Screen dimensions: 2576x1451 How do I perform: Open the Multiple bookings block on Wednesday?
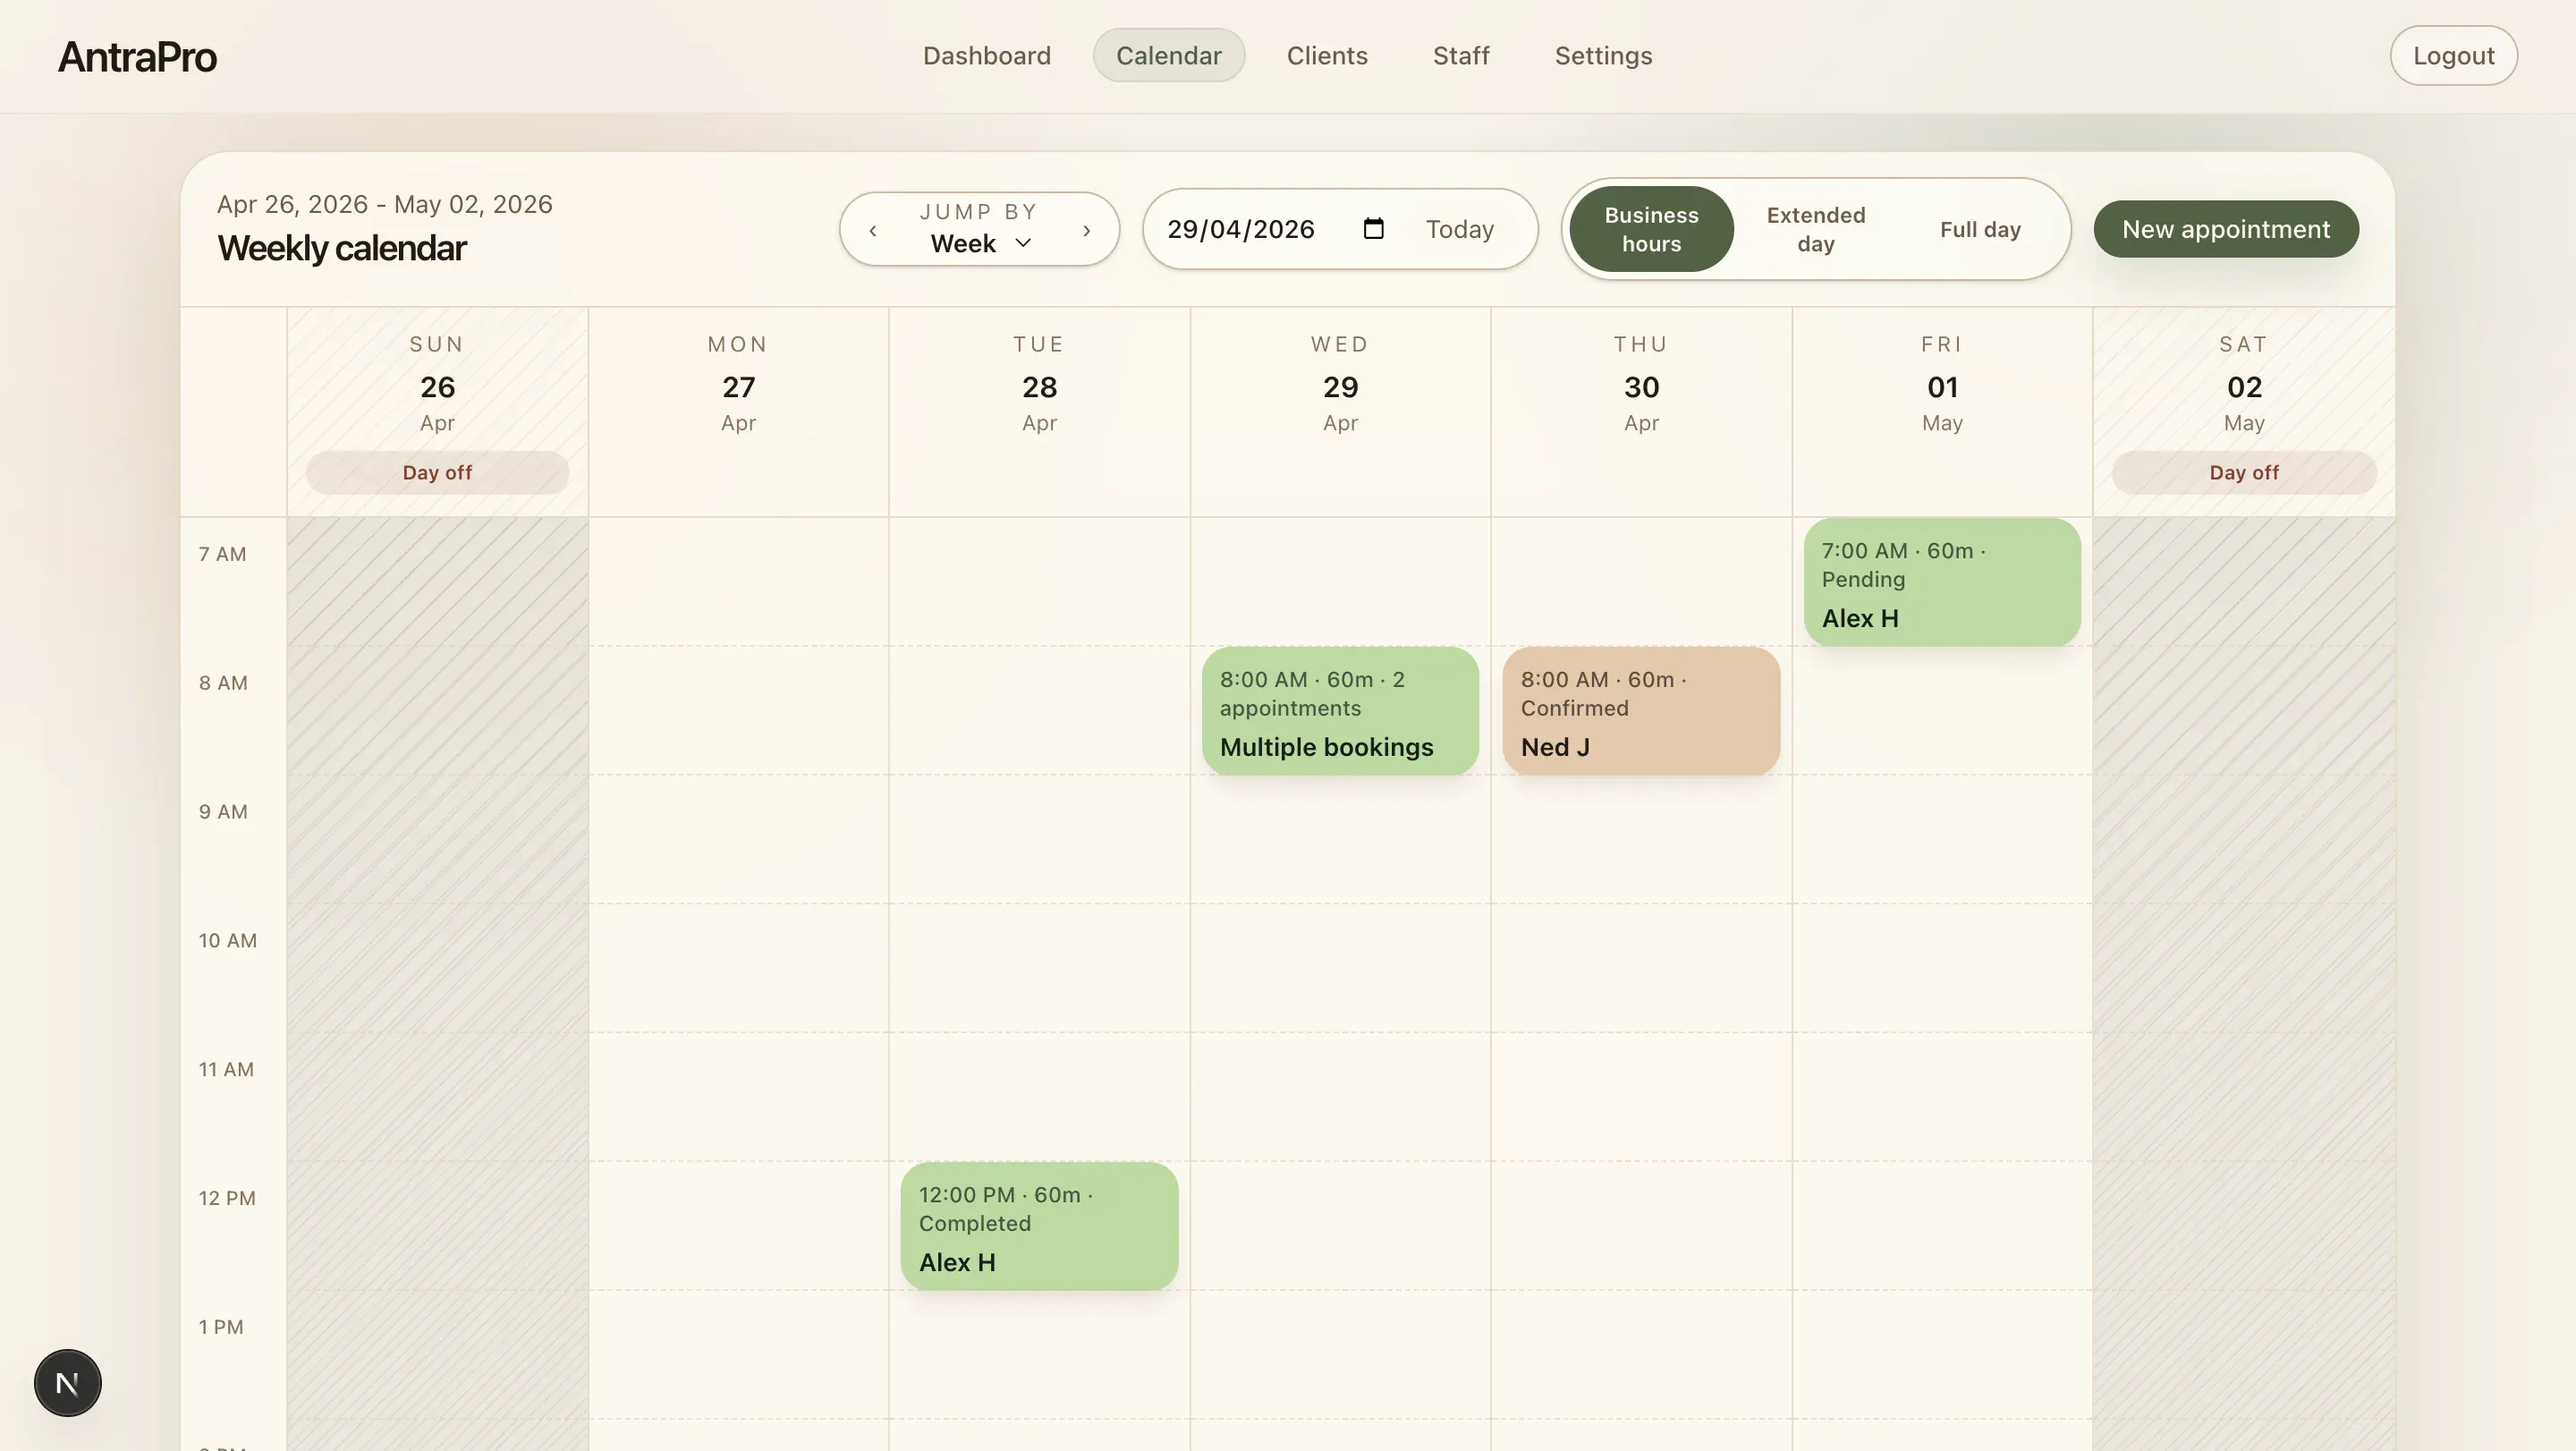coord(1340,711)
